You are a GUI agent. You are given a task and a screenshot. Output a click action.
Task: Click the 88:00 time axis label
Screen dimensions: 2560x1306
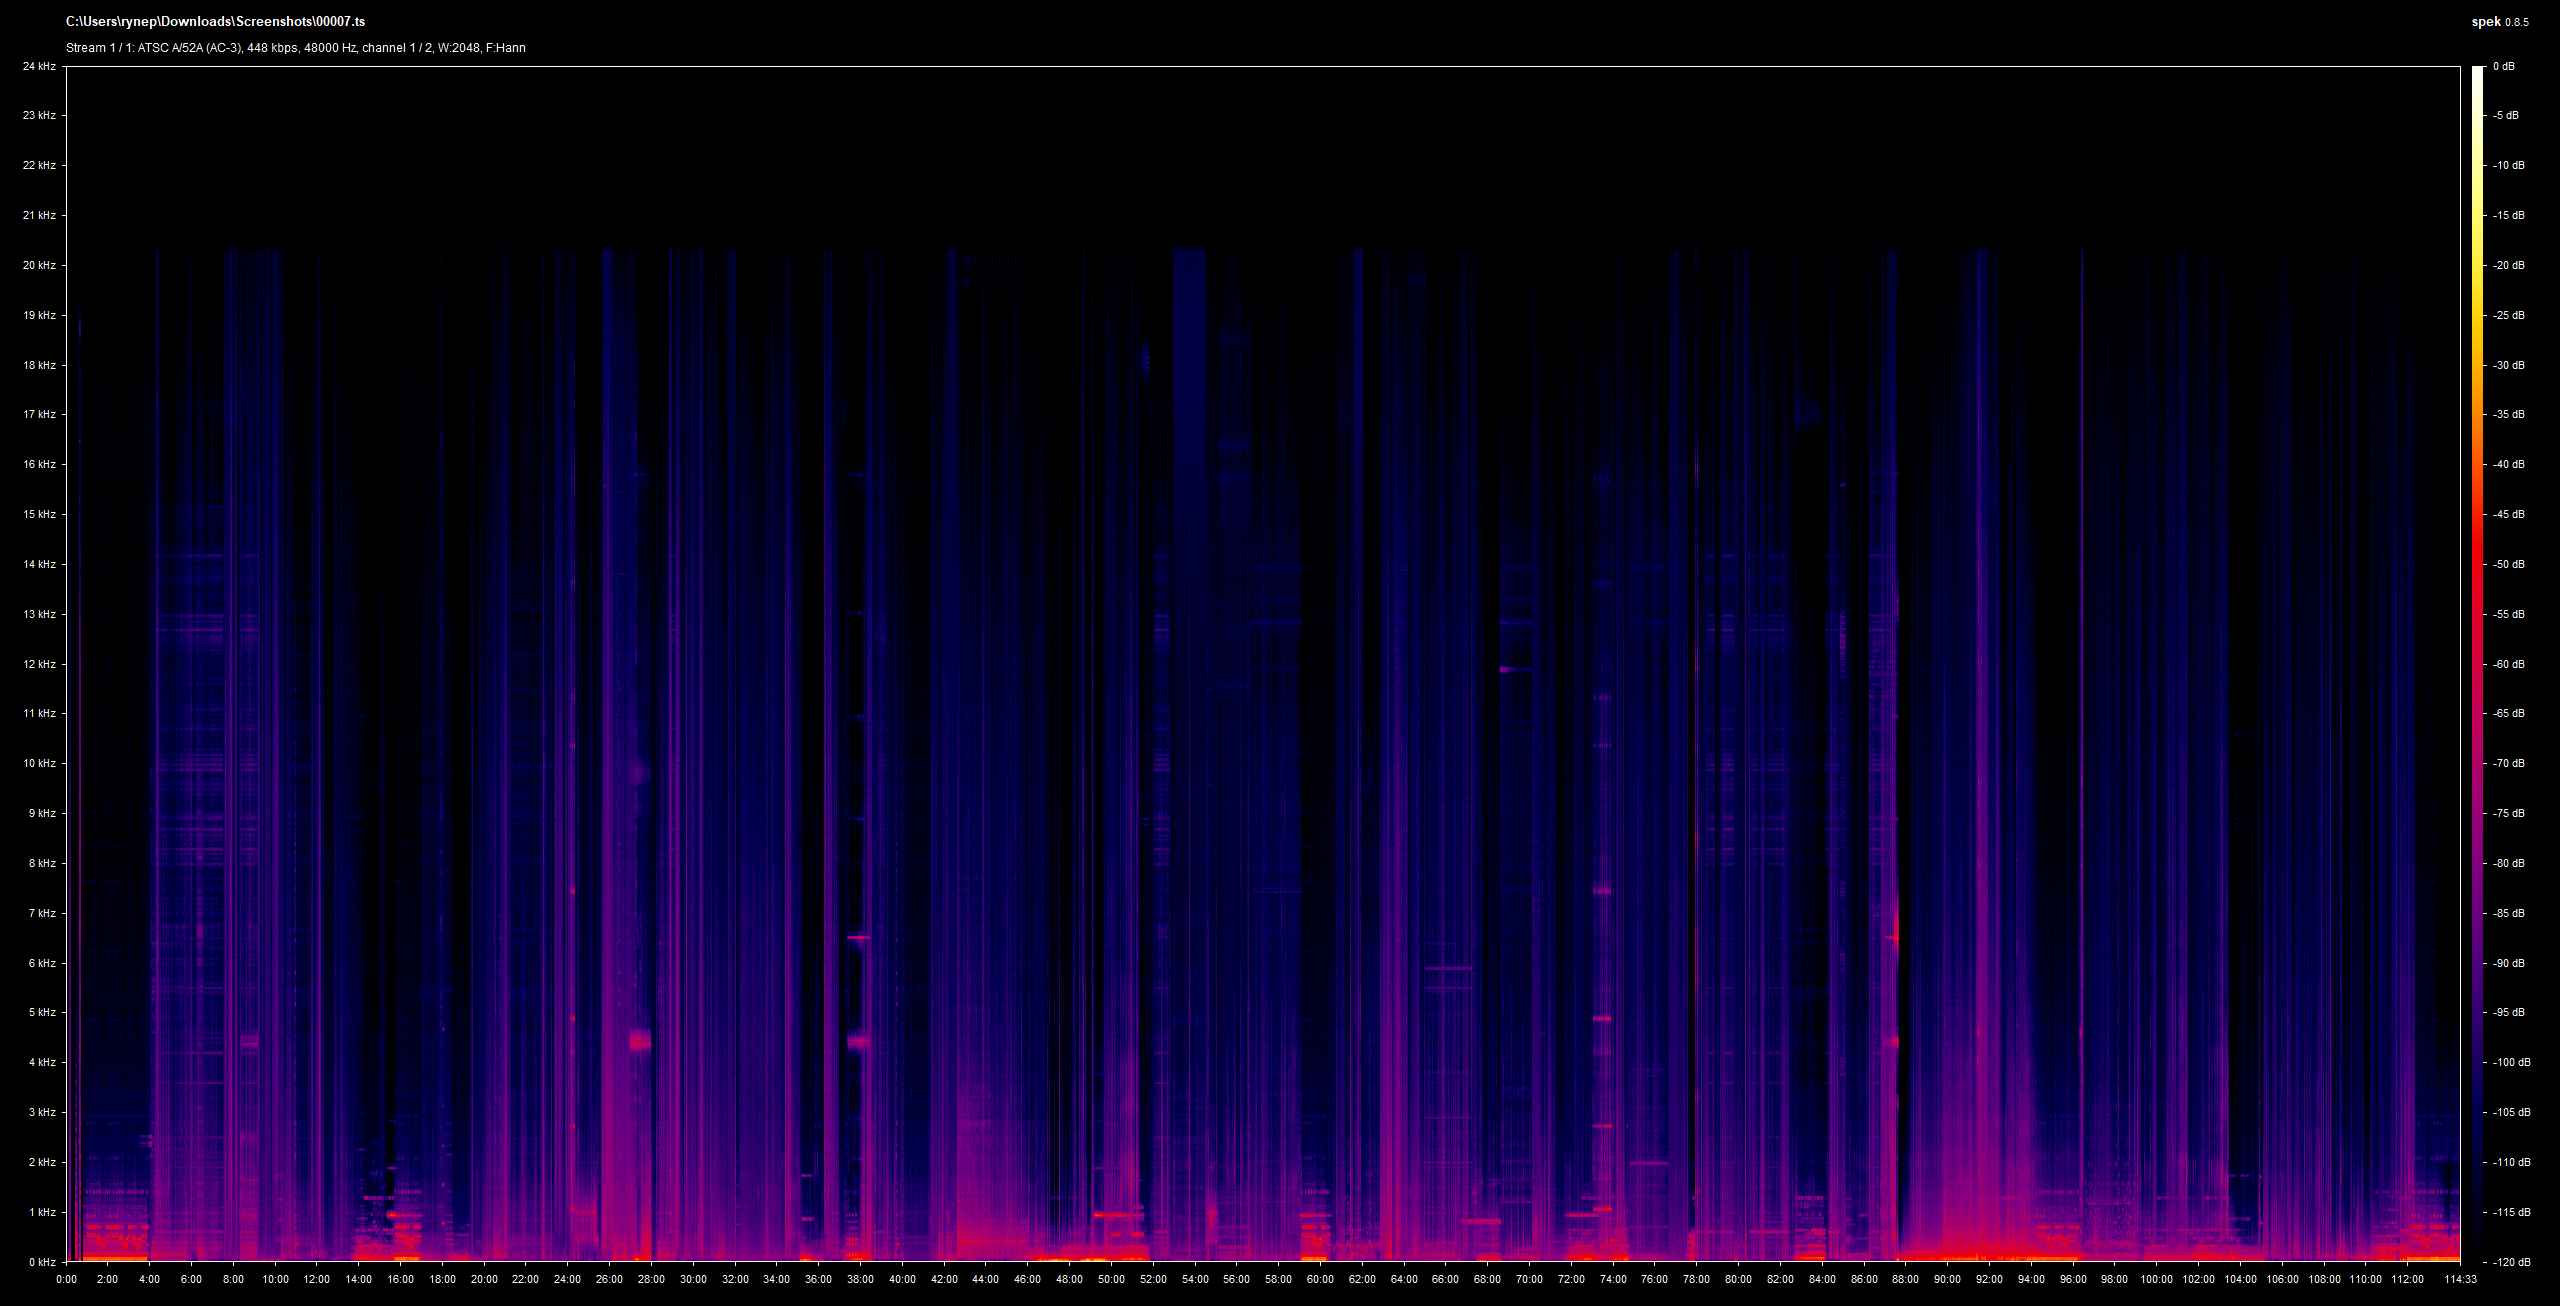pos(1905,1279)
